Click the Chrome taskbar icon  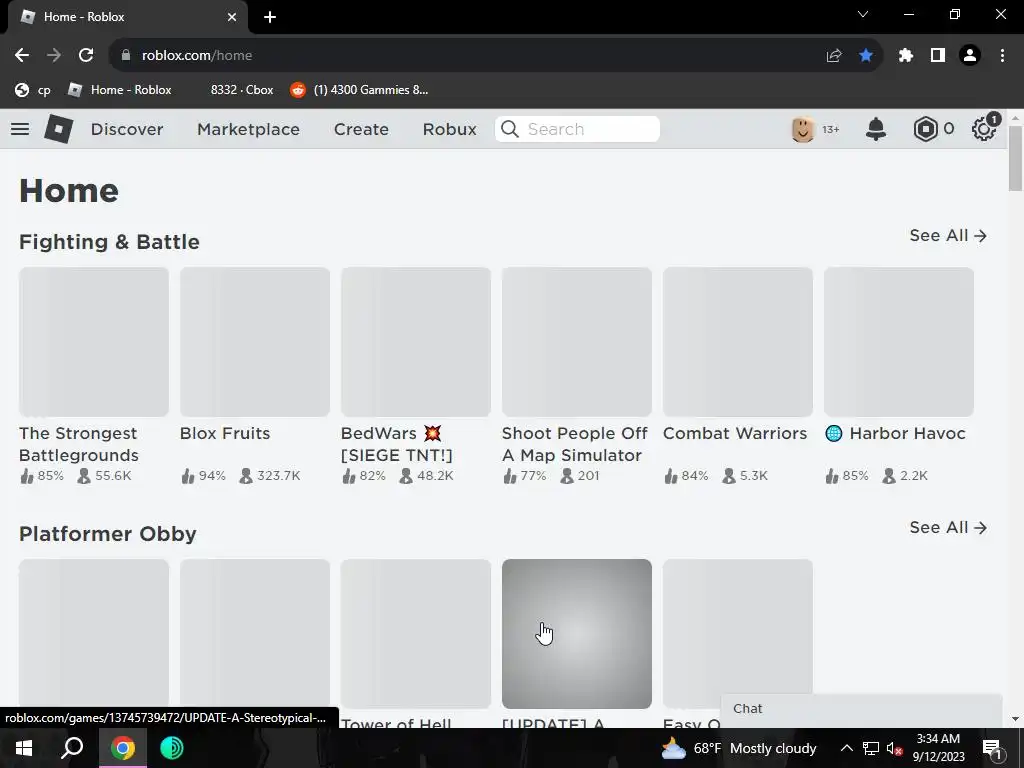pos(122,748)
